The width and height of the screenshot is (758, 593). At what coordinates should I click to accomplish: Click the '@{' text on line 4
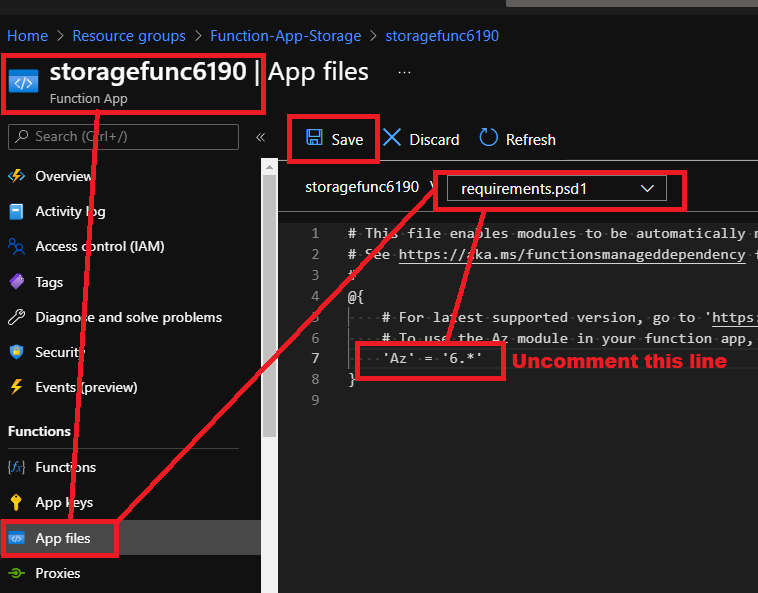tap(355, 296)
